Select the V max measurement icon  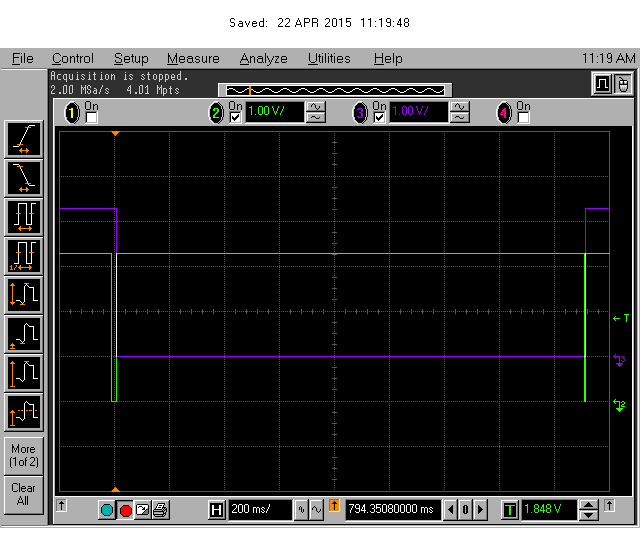pos(24,374)
